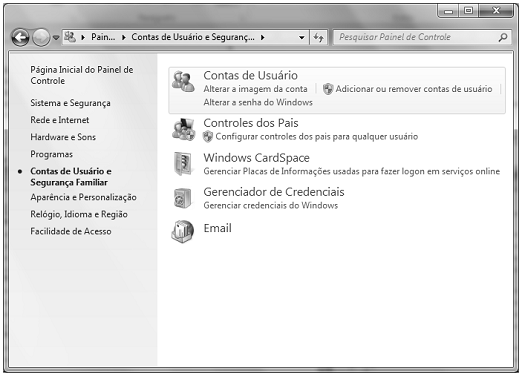Open the address bar history dropdown

coord(302,37)
